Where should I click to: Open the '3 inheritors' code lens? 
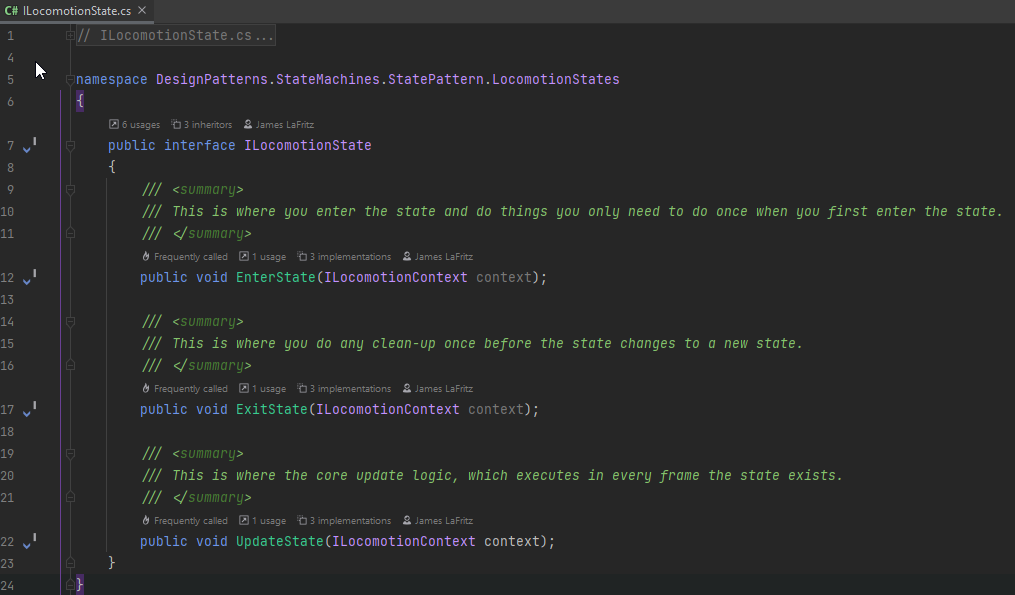coord(201,124)
